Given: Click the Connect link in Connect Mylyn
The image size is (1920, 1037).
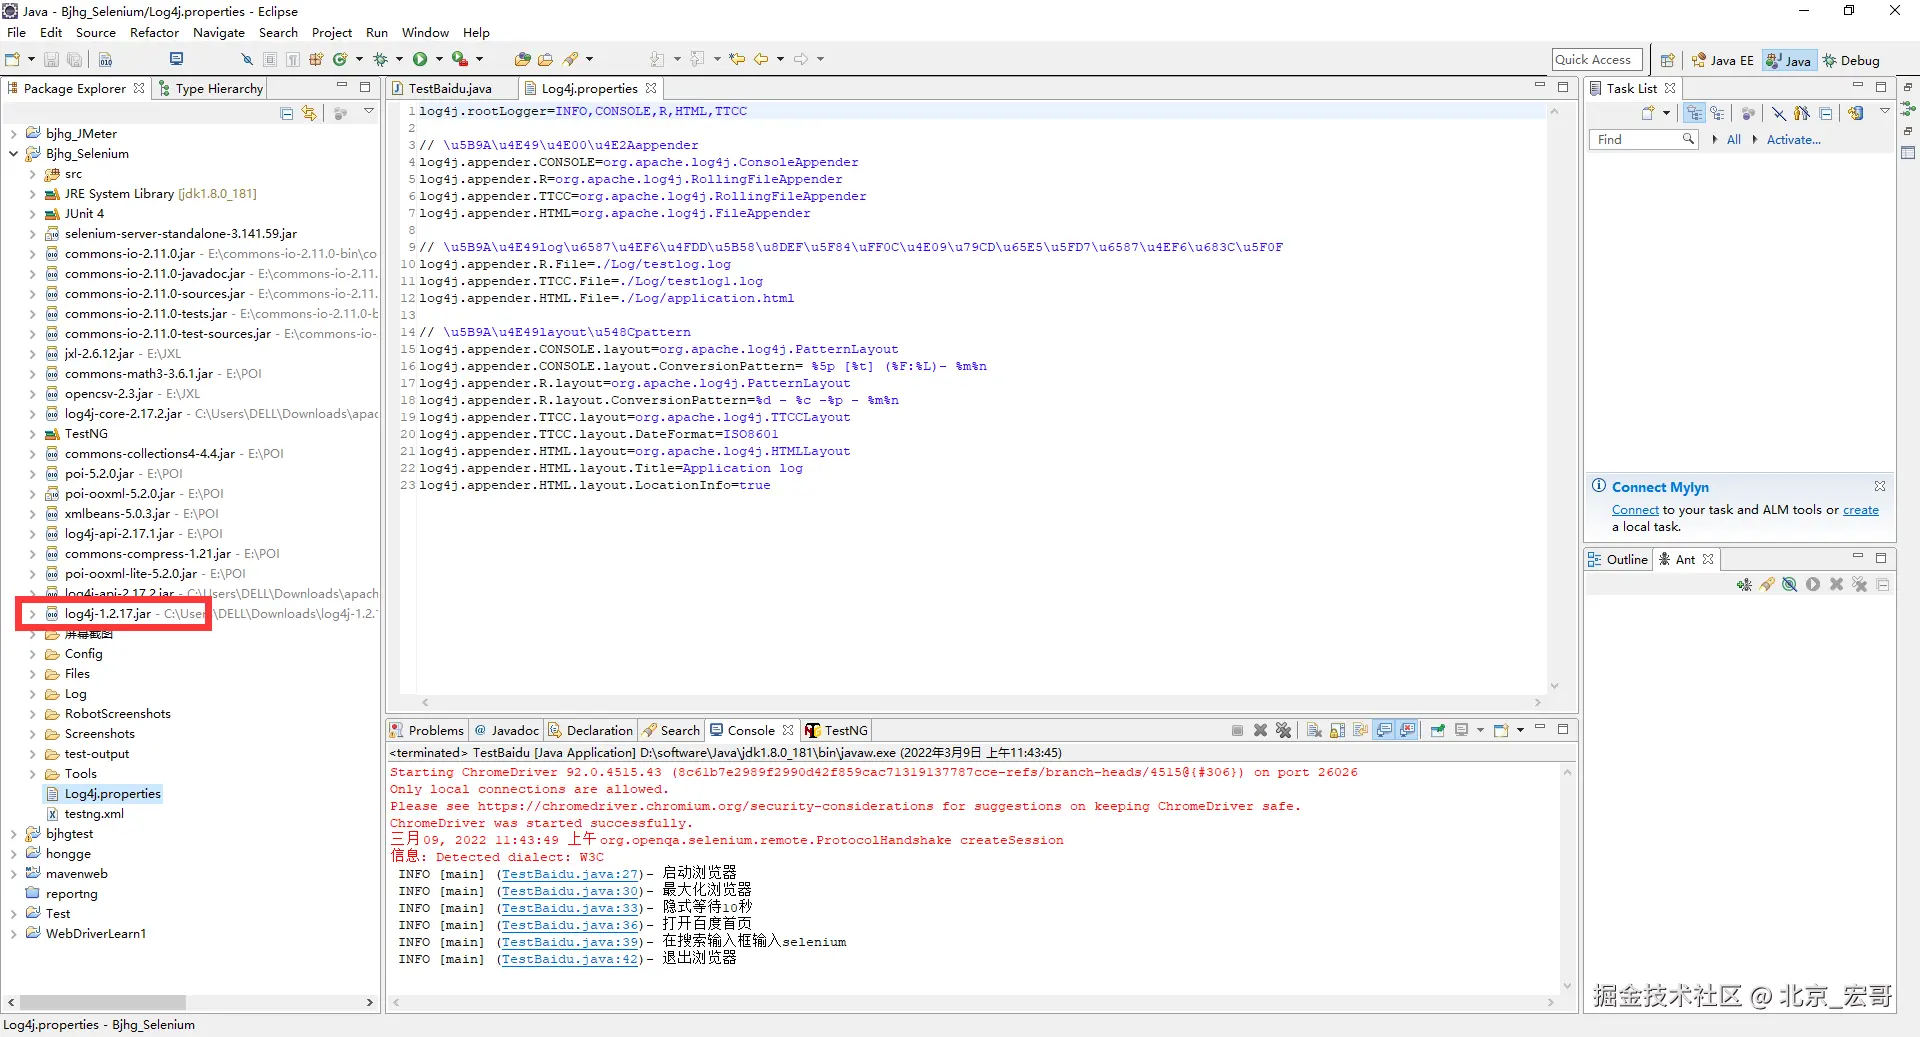Looking at the screenshot, I should coord(1635,510).
